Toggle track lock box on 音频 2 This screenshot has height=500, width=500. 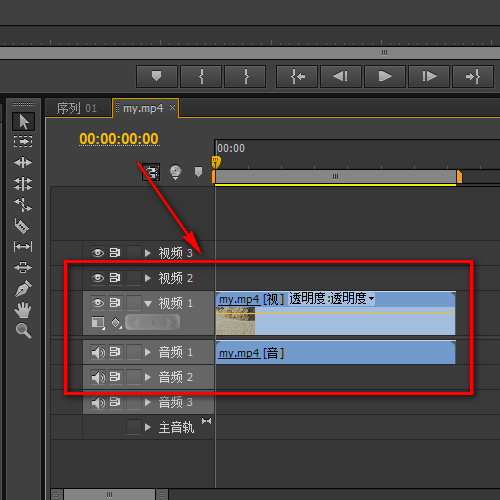tap(134, 377)
